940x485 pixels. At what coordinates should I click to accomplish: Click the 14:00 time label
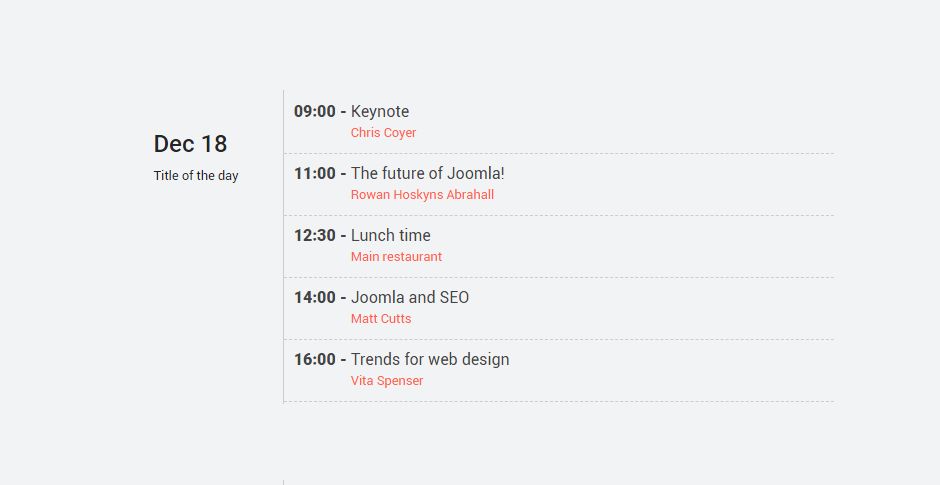315,297
